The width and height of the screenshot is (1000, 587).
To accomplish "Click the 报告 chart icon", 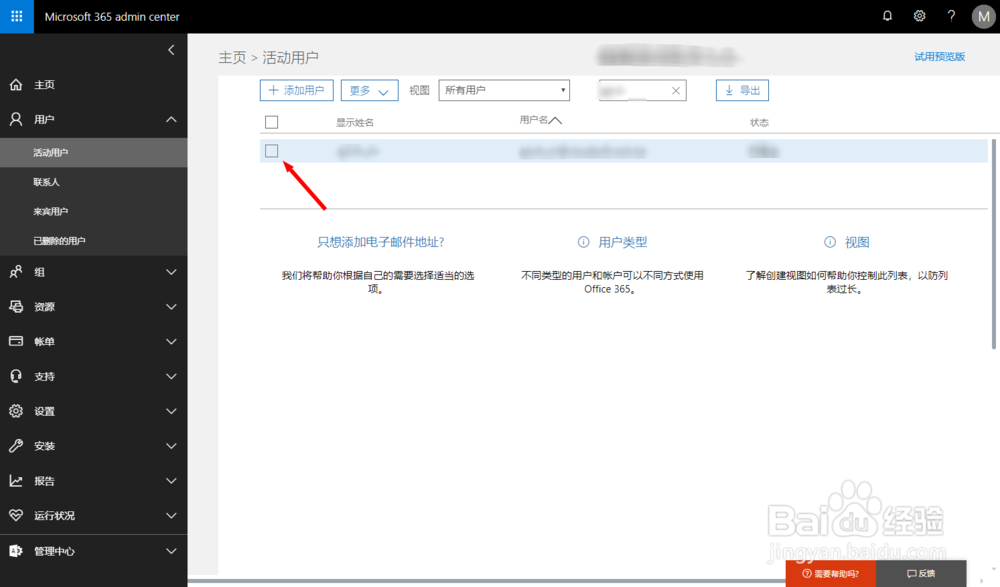I will click(16, 480).
